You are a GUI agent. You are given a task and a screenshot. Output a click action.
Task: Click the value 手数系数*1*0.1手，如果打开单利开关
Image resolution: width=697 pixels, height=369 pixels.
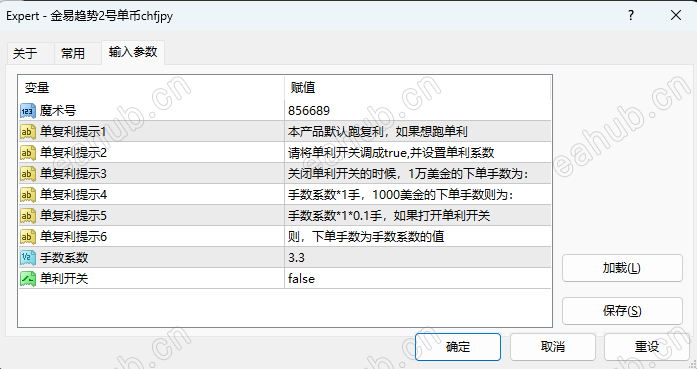tap(389, 216)
